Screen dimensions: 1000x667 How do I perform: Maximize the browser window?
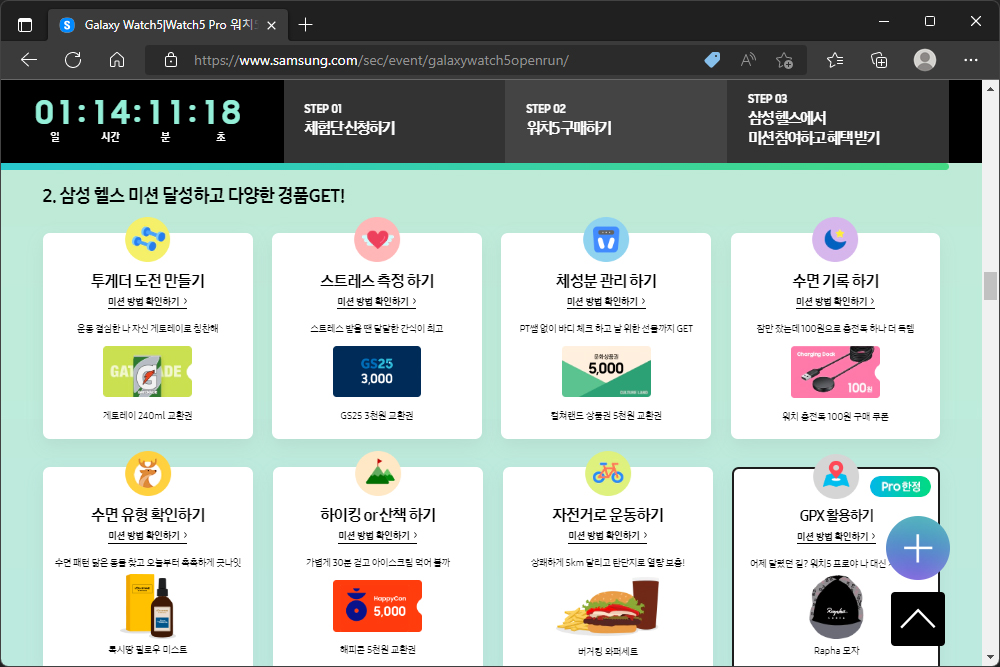pos(930,21)
